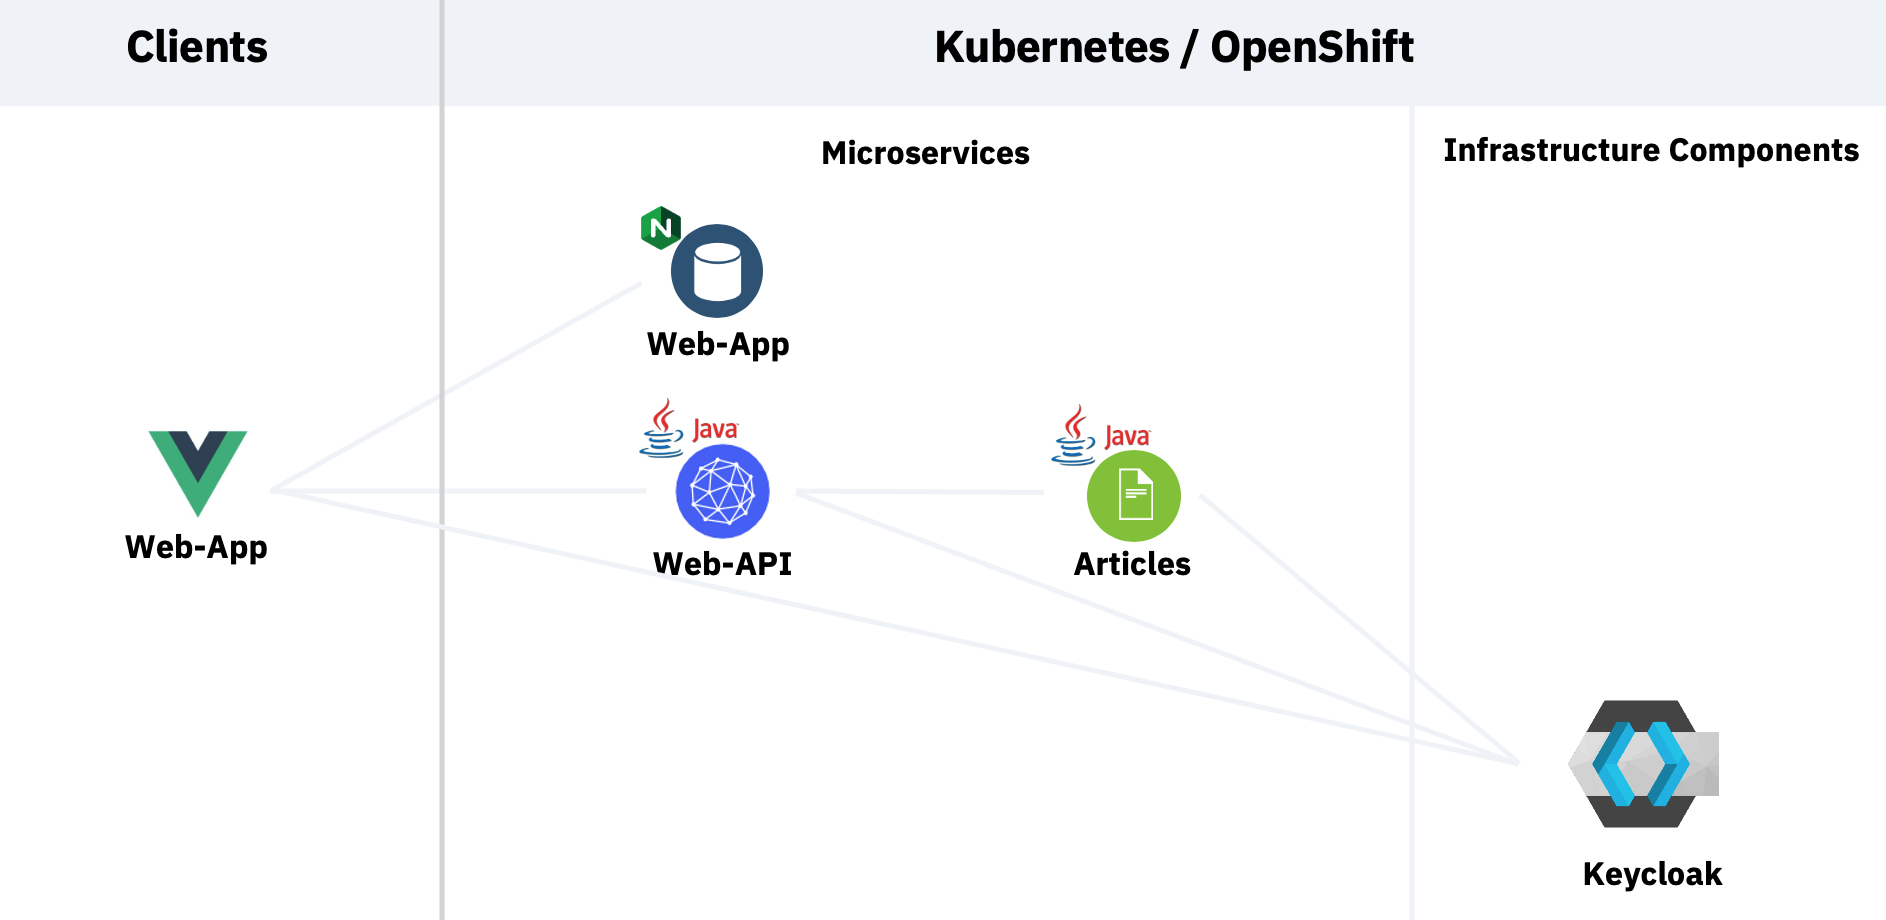
Task: Click the Web-App label under database icon
Action: tap(718, 345)
